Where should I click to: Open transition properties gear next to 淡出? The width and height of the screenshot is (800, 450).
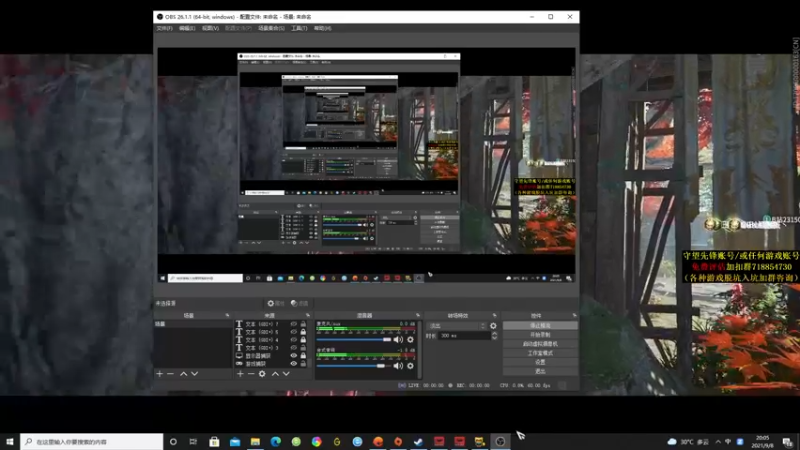[x=493, y=326]
